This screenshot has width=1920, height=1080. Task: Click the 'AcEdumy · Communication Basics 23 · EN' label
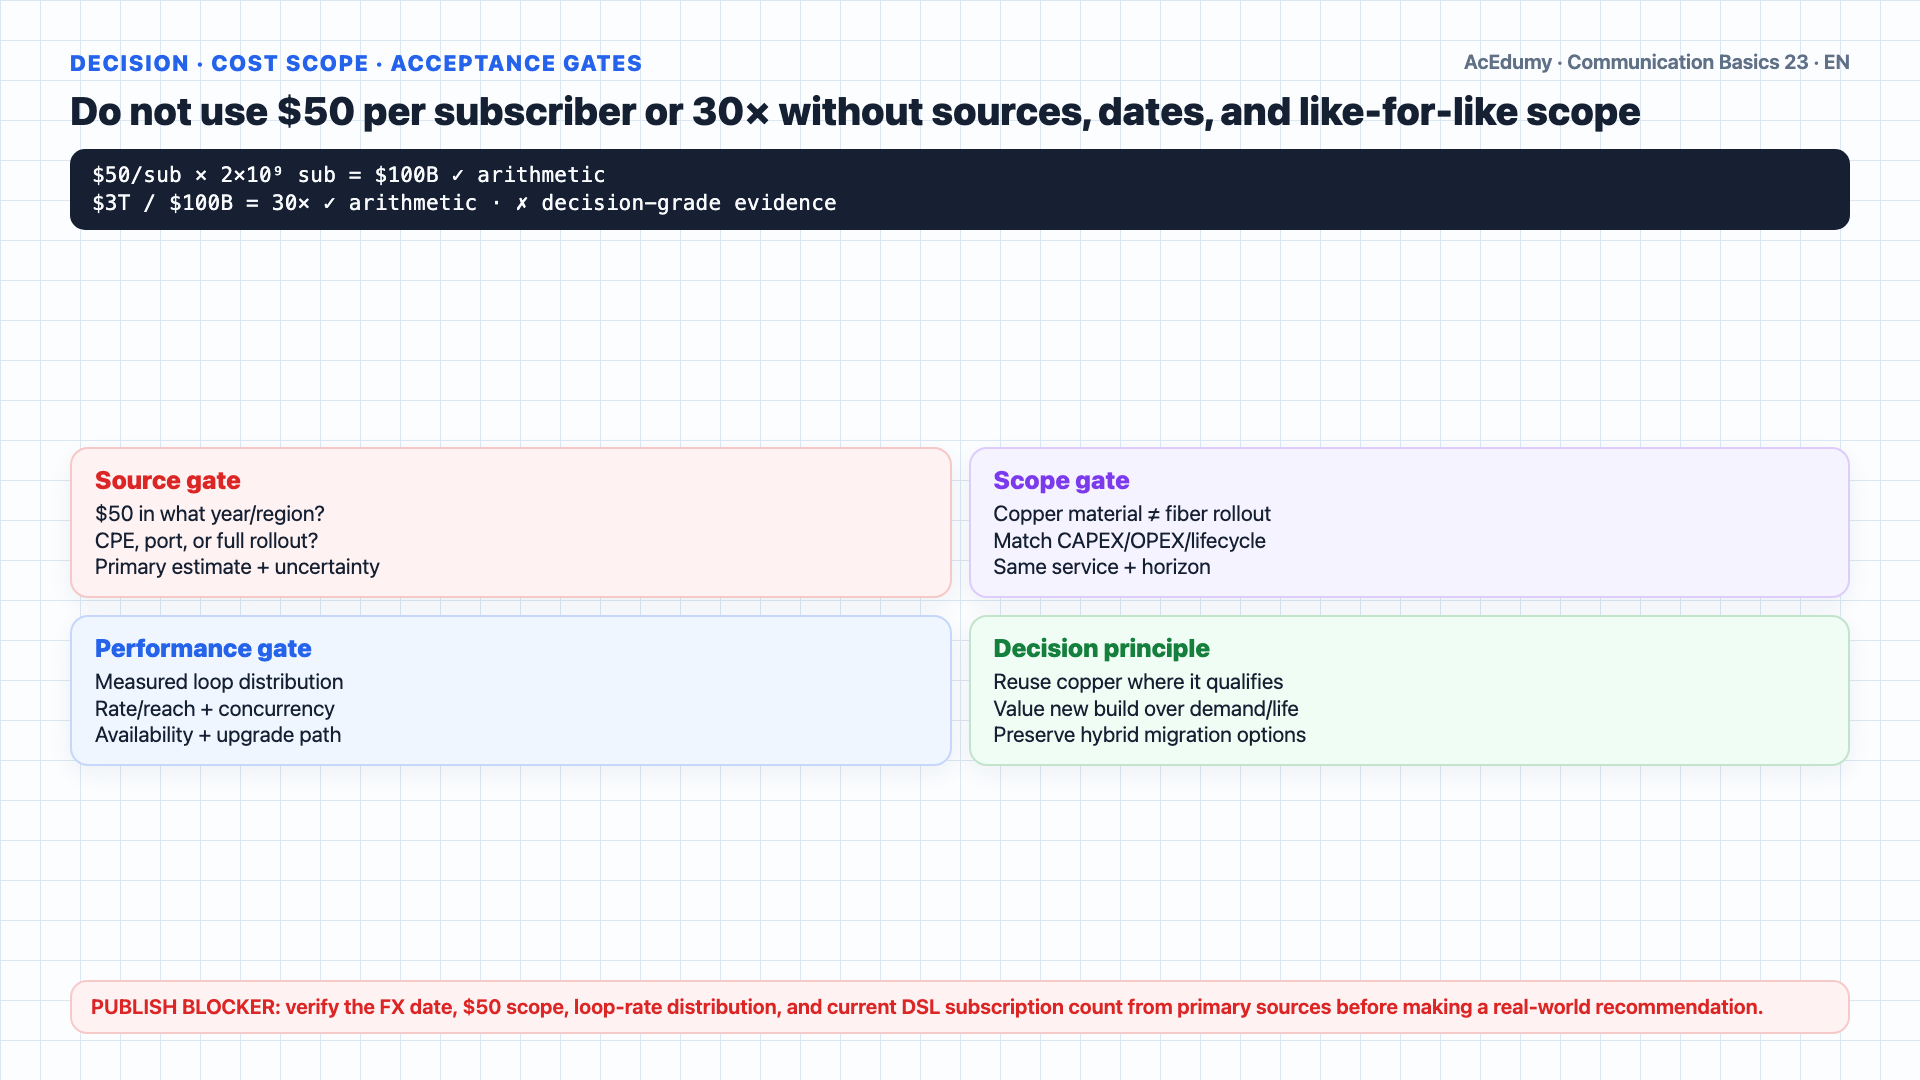click(1656, 62)
